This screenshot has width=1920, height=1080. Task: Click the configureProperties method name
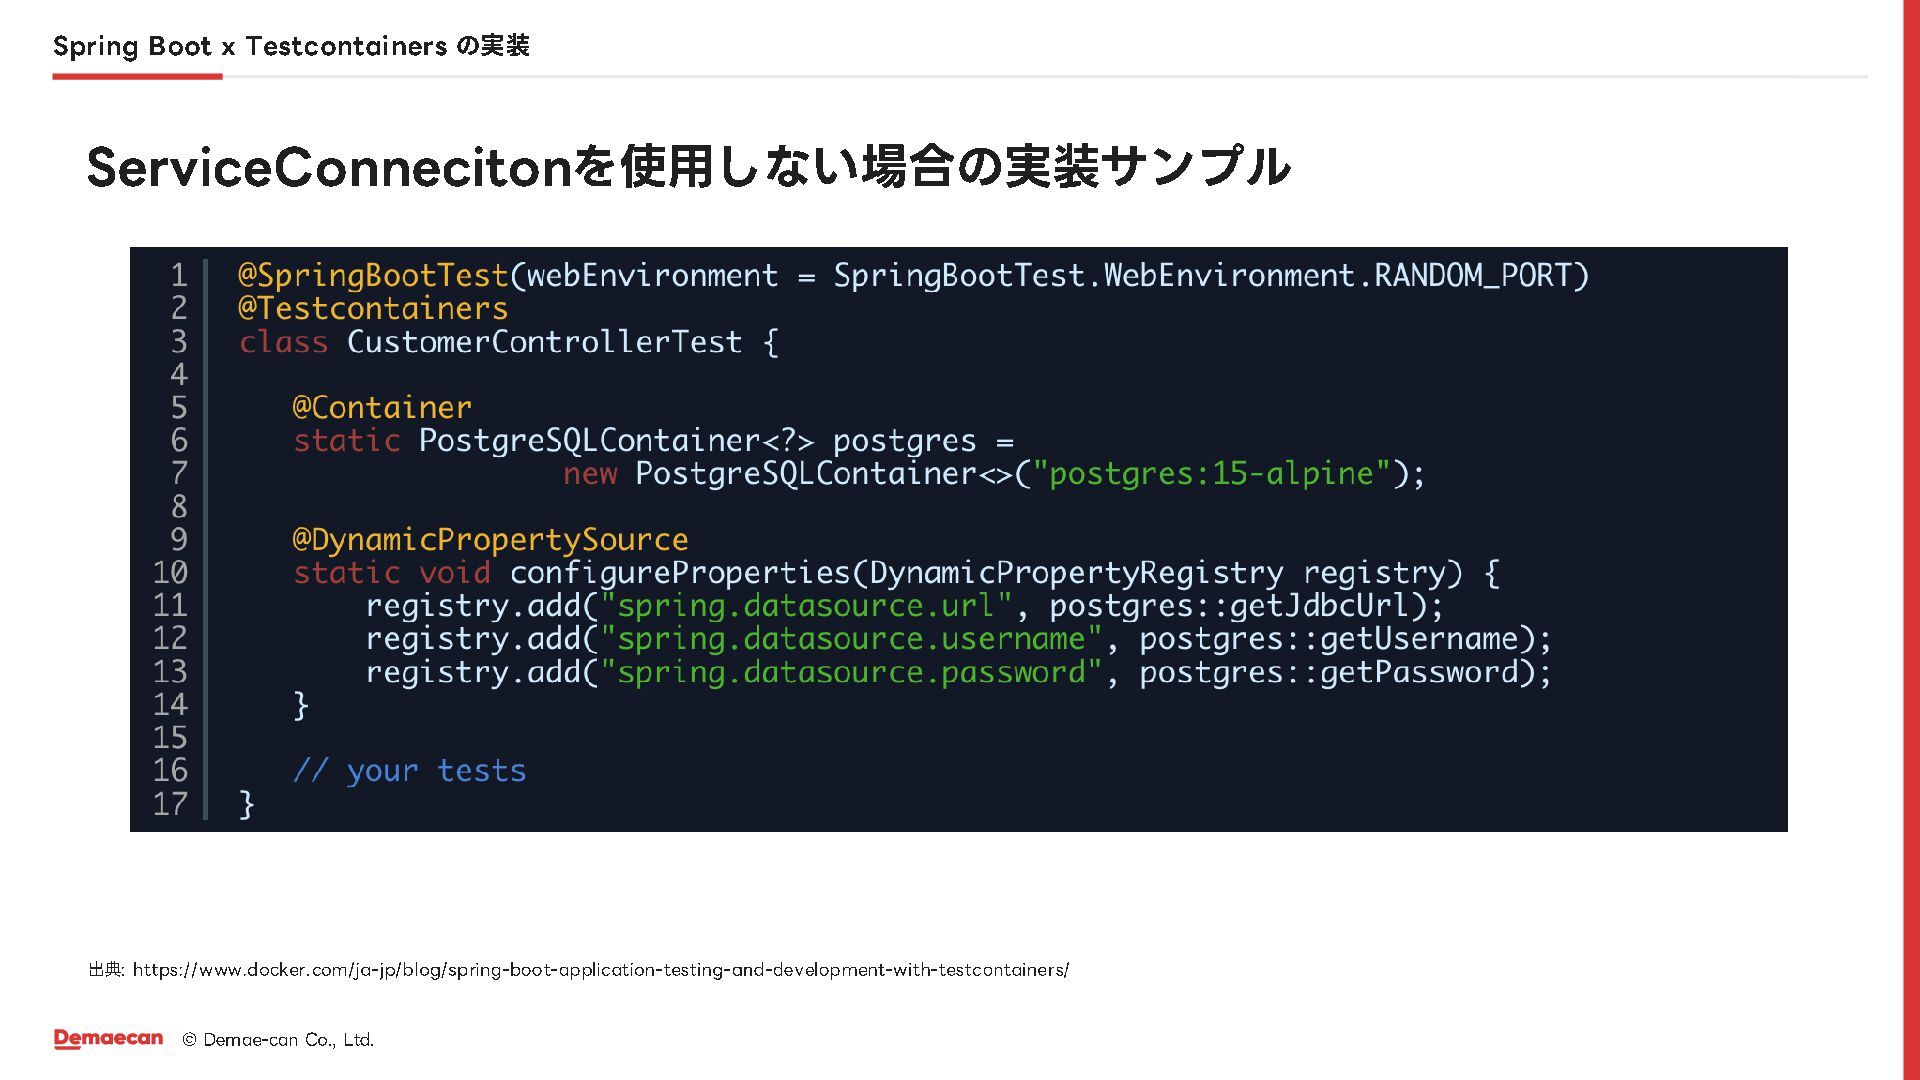679,572
